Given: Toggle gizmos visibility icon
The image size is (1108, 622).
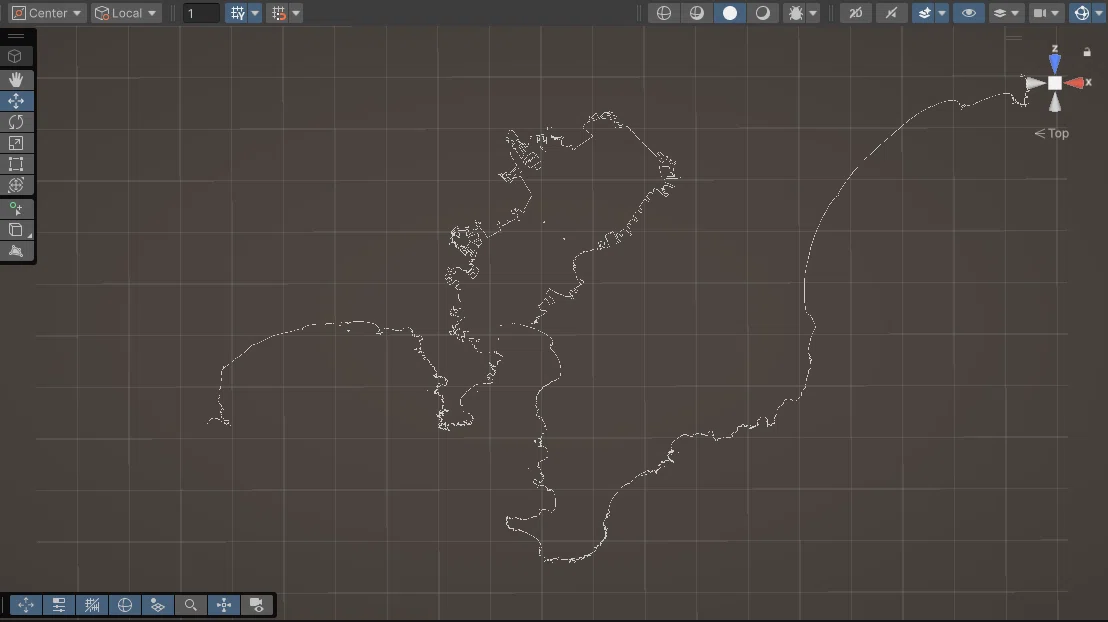Looking at the screenshot, I should [x=1081, y=13].
